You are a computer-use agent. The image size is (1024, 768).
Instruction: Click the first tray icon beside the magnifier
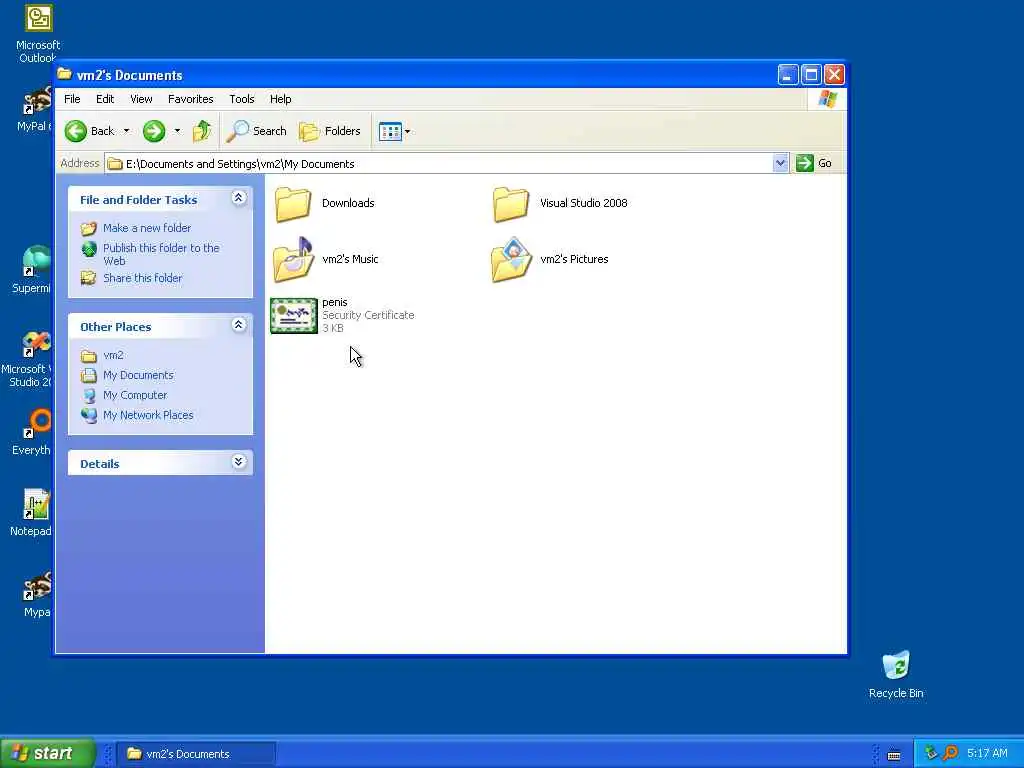(x=931, y=754)
